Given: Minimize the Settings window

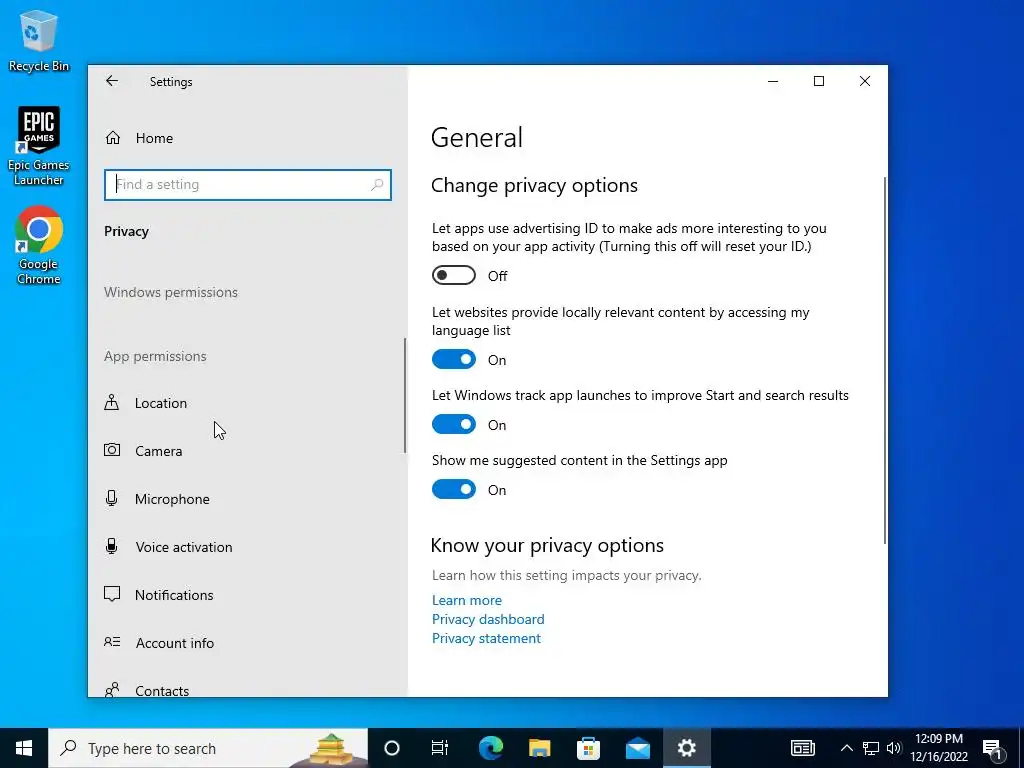Looking at the screenshot, I should tap(773, 81).
